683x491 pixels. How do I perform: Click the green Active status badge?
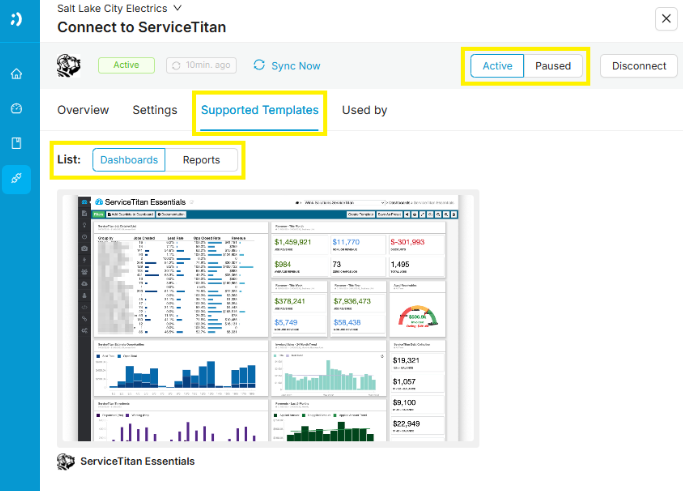pos(126,65)
